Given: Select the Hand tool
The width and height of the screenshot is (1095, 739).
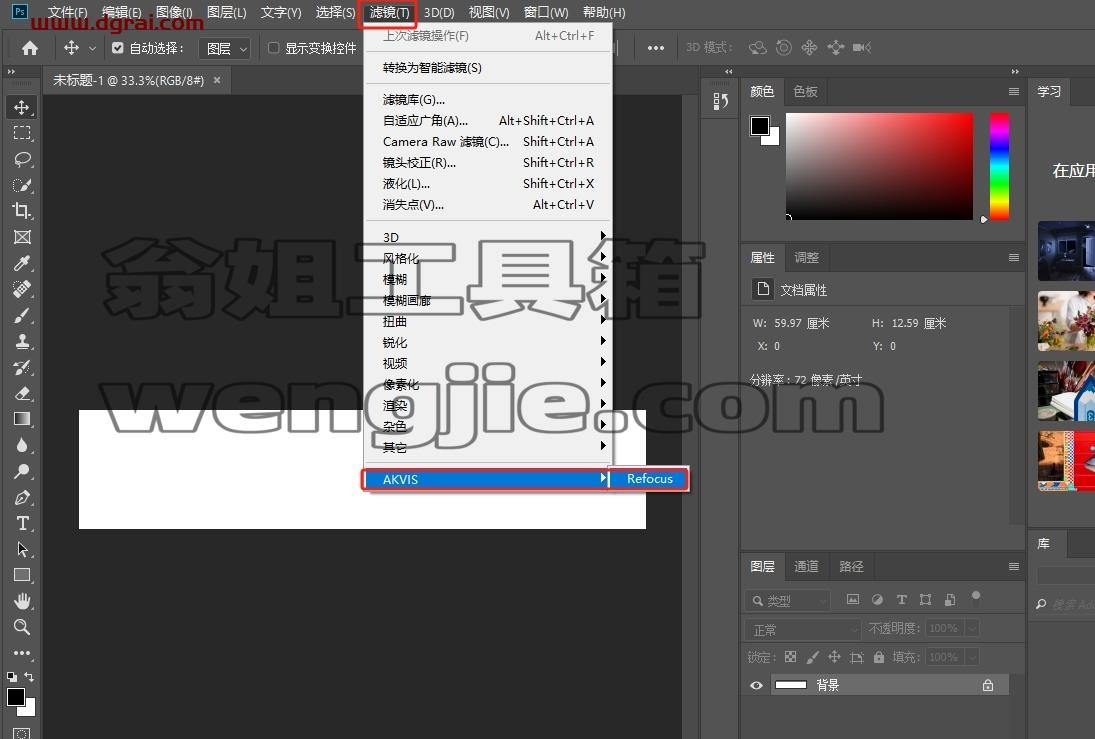Looking at the screenshot, I should 22,601.
